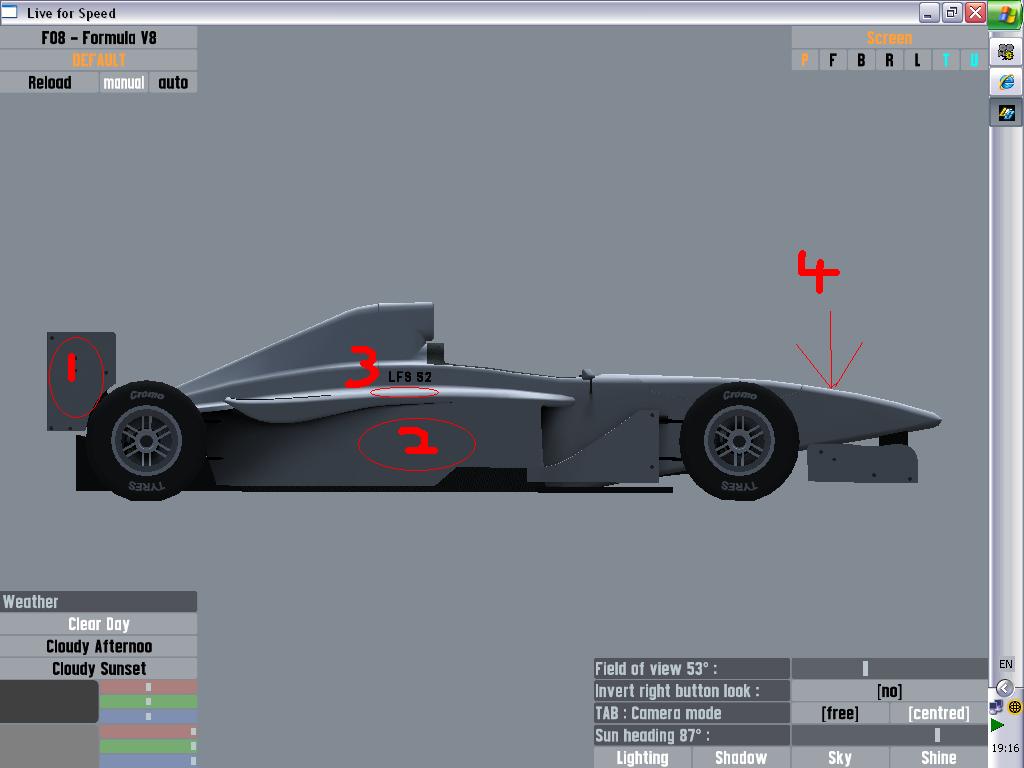Click the Live for Speed taskbar icon
Image resolution: width=1024 pixels, height=768 pixels.
coord(1006,113)
